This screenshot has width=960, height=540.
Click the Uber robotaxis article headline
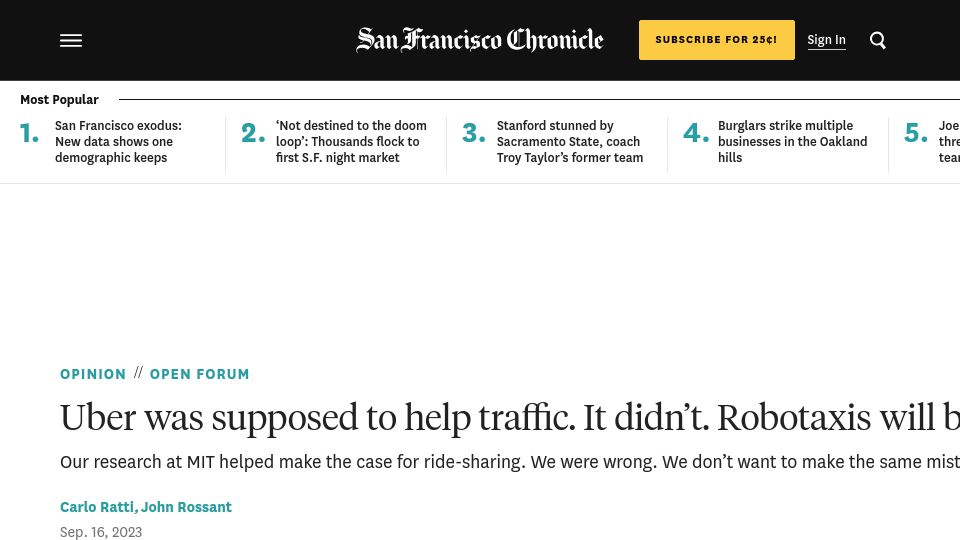tap(510, 418)
